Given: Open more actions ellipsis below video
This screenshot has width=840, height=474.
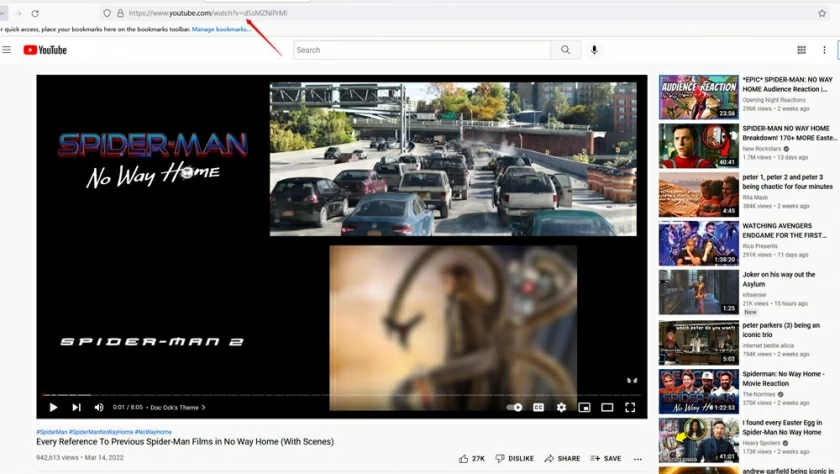Looking at the screenshot, I should coord(638,459).
